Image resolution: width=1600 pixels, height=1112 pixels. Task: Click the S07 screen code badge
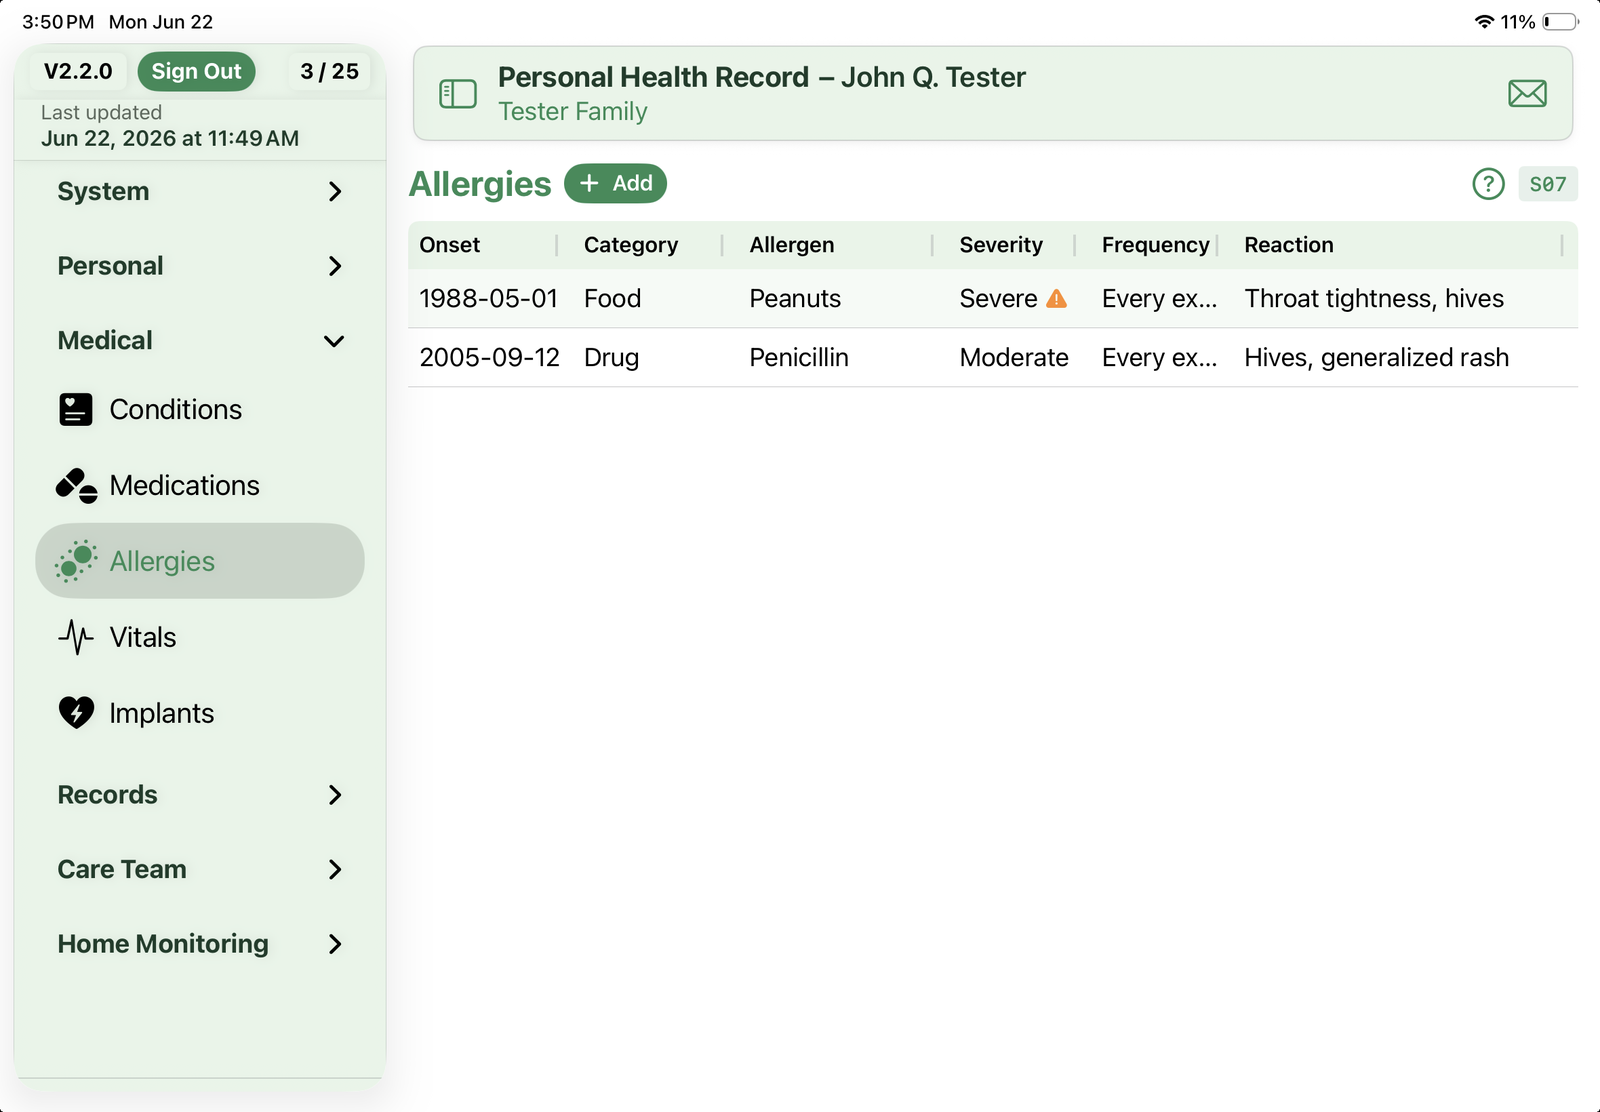[1548, 184]
